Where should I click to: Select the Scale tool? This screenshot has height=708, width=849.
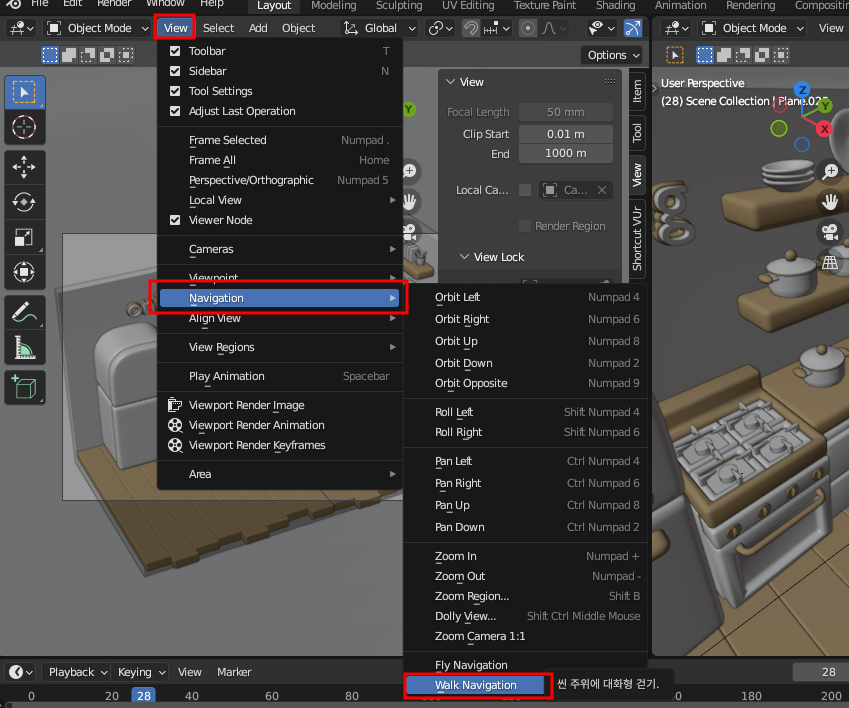click(24, 237)
